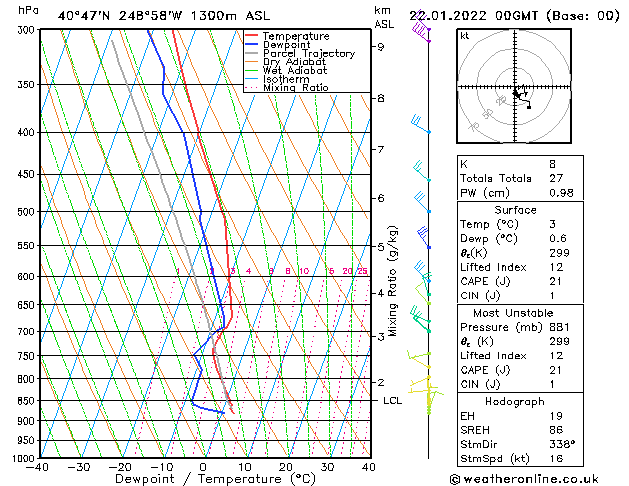Click the station coordinates title text
The image size is (629, 486).
click(x=164, y=16)
